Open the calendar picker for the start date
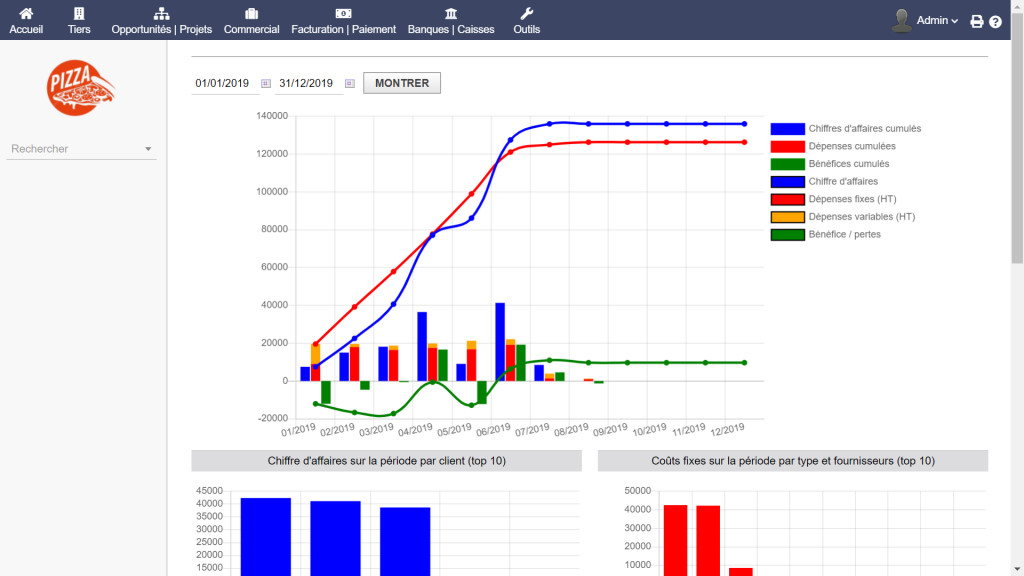Screen dimensions: 1024x576 tap(266, 84)
